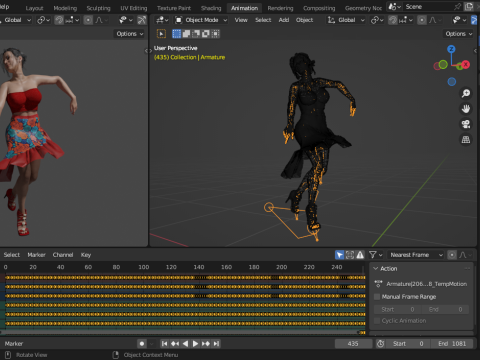Click the action browse icon beside Armature action
480x360 pixels.
tap(378, 284)
